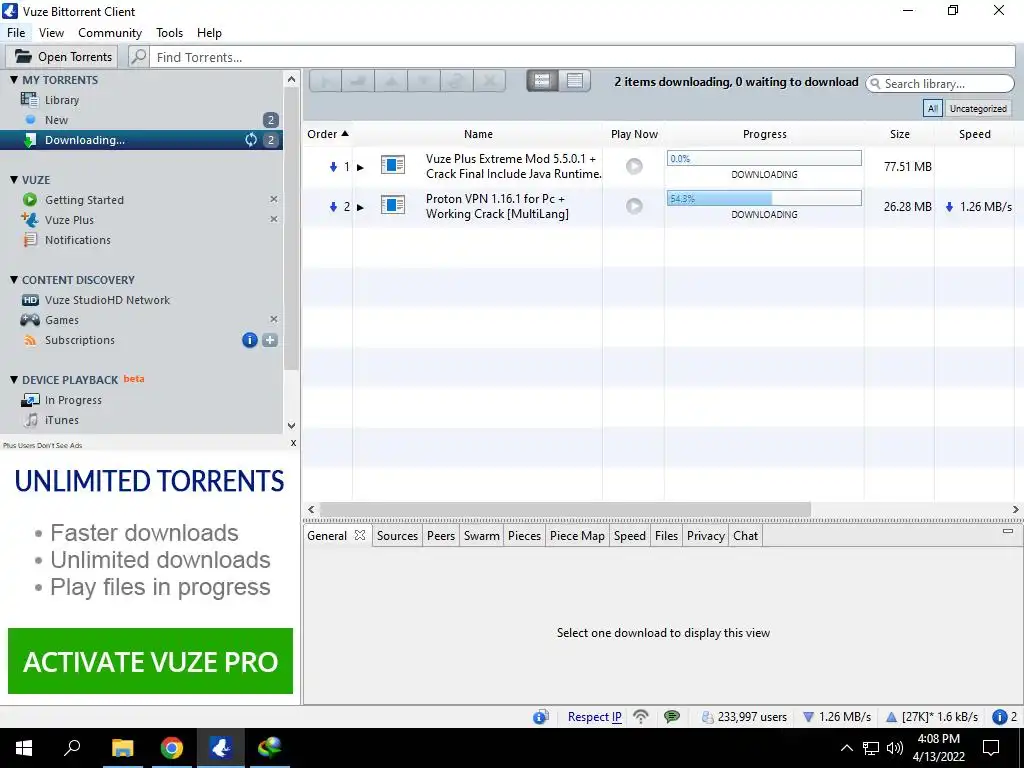Collapse the DEVICE PLAYBACK section
The image size is (1024, 768).
pyautogui.click(x=14, y=379)
